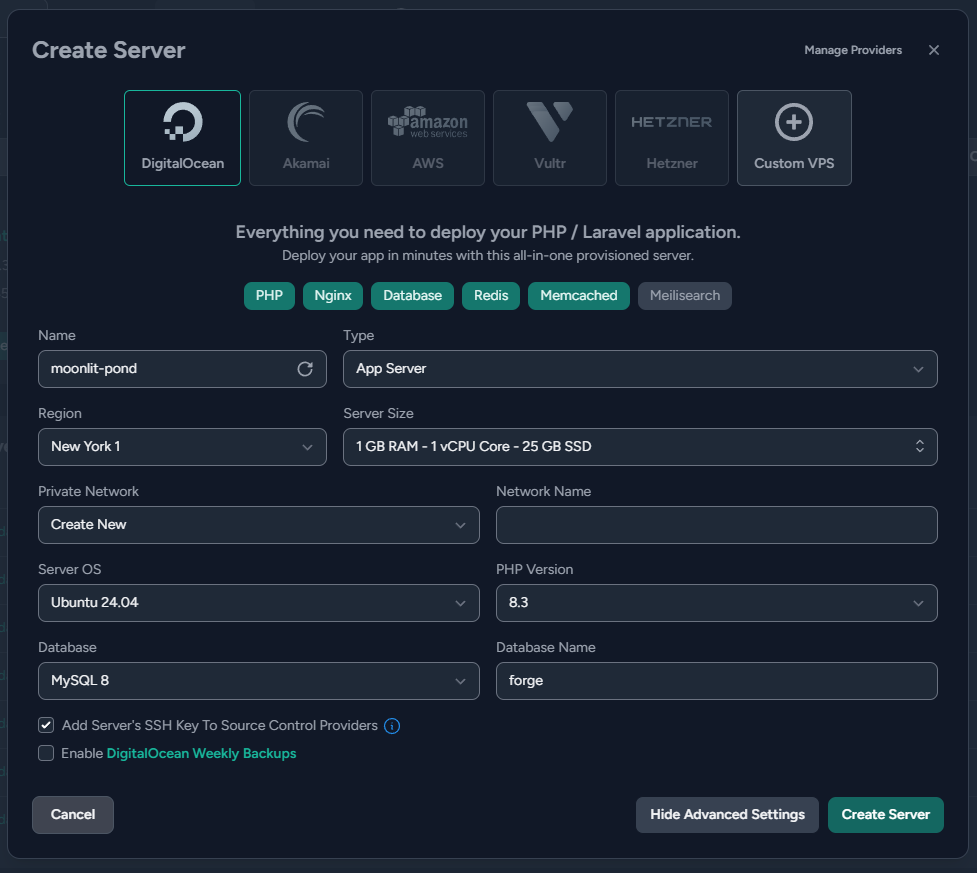The width and height of the screenshot is (977, 873).
Task: Focus the Database Name input field
Action: [x=717, y=680]
